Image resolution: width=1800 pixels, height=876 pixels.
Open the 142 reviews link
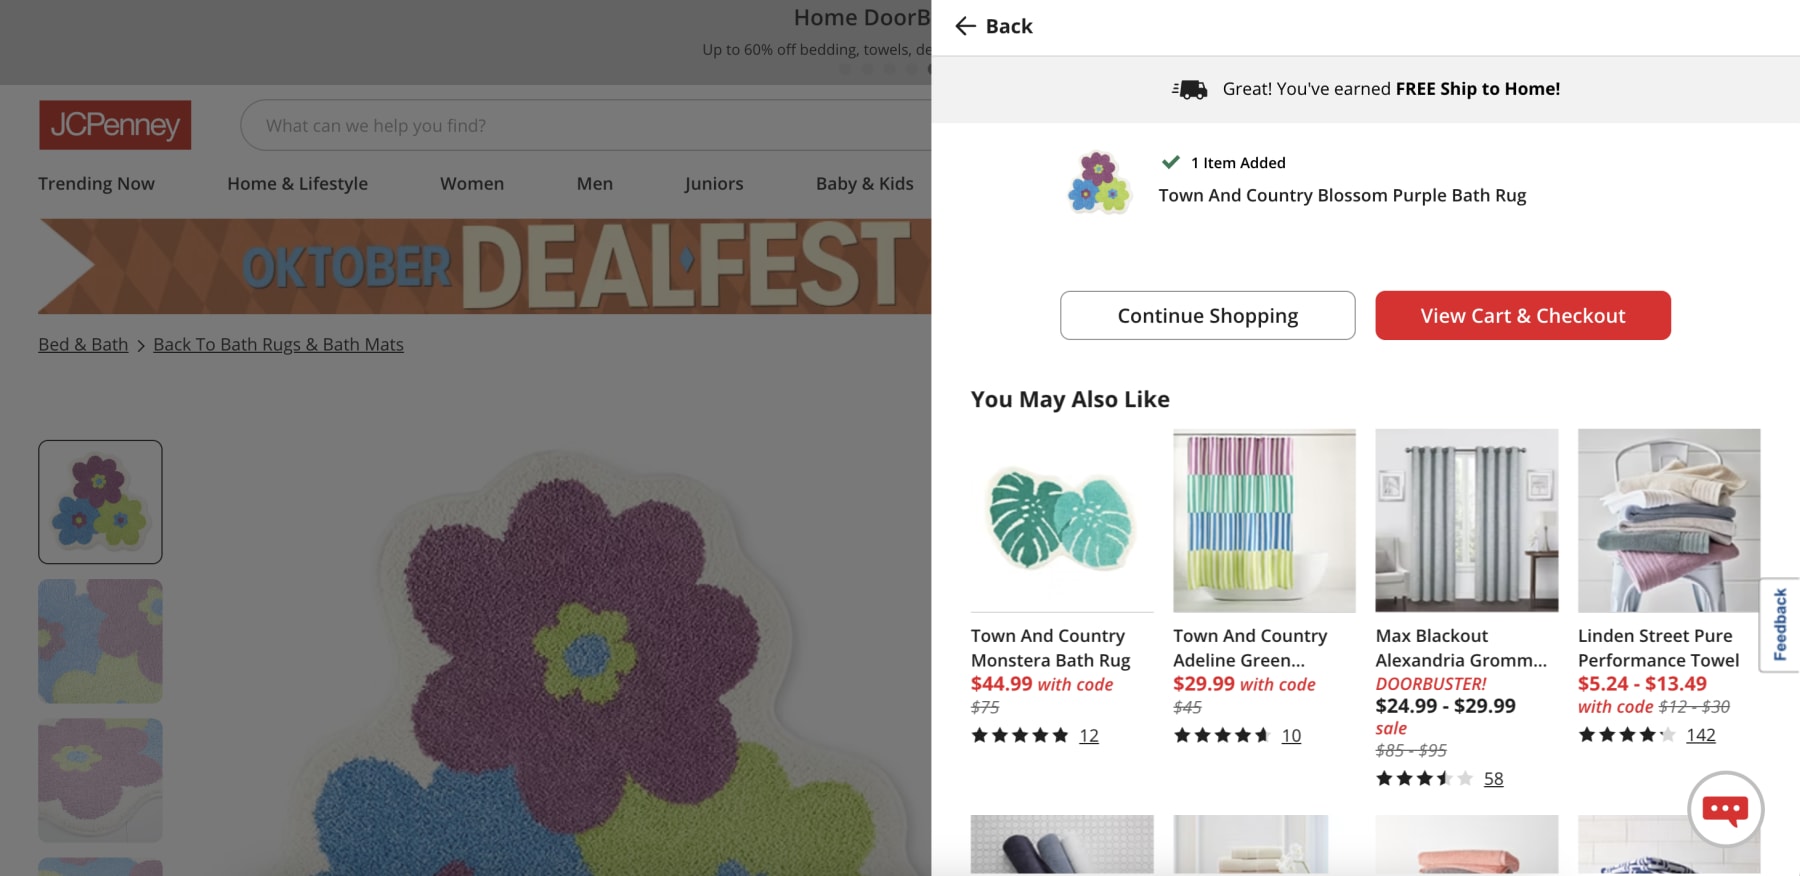tap(1700, 735)
